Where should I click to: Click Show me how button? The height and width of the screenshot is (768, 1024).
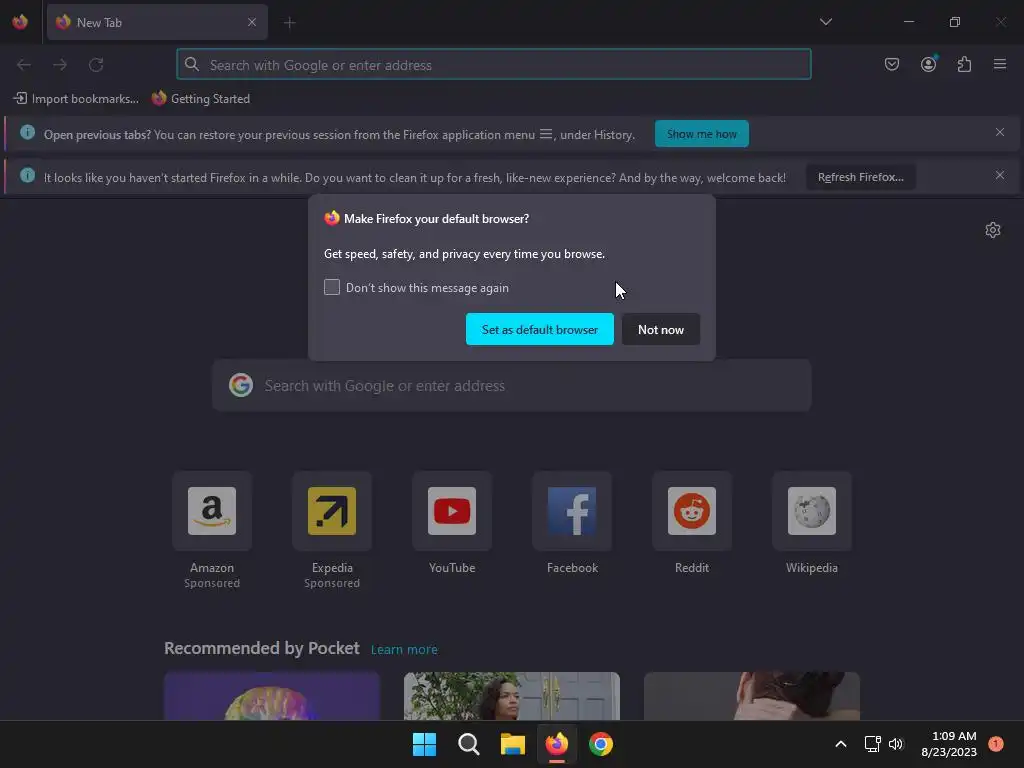tap(701, 134)
